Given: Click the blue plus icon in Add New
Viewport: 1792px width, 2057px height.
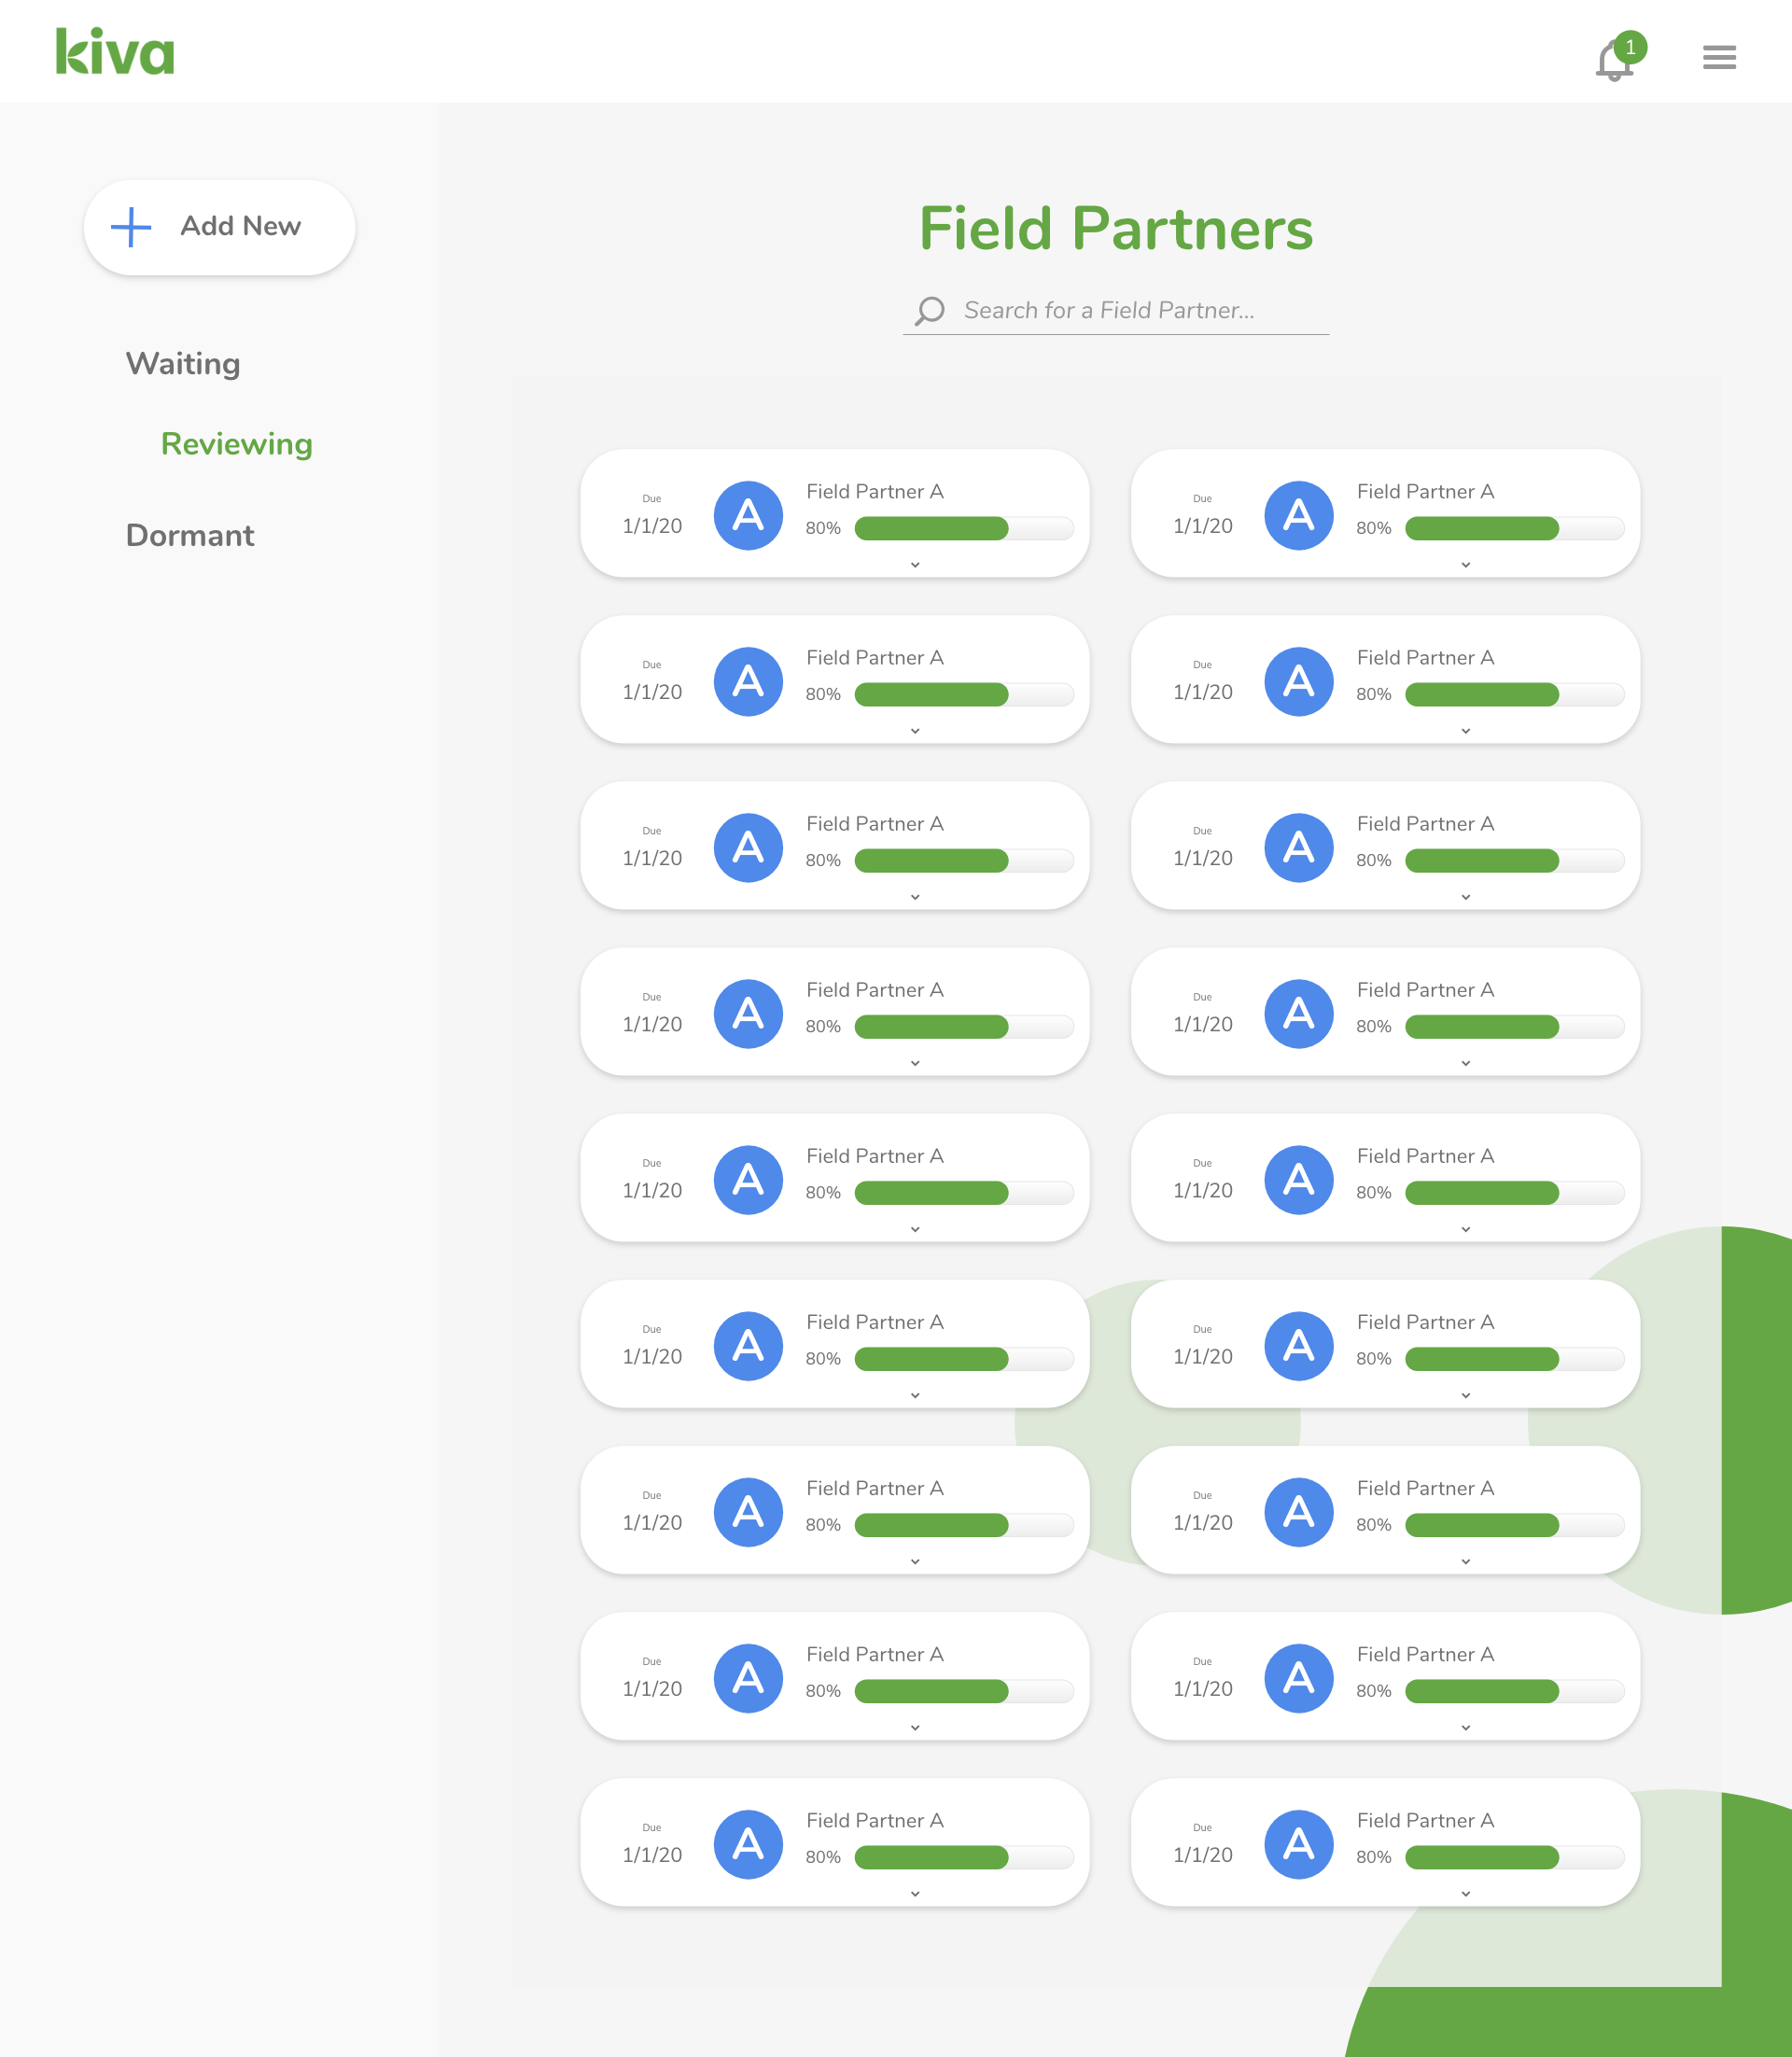Looking at the screenshot, I should [131, 227].
